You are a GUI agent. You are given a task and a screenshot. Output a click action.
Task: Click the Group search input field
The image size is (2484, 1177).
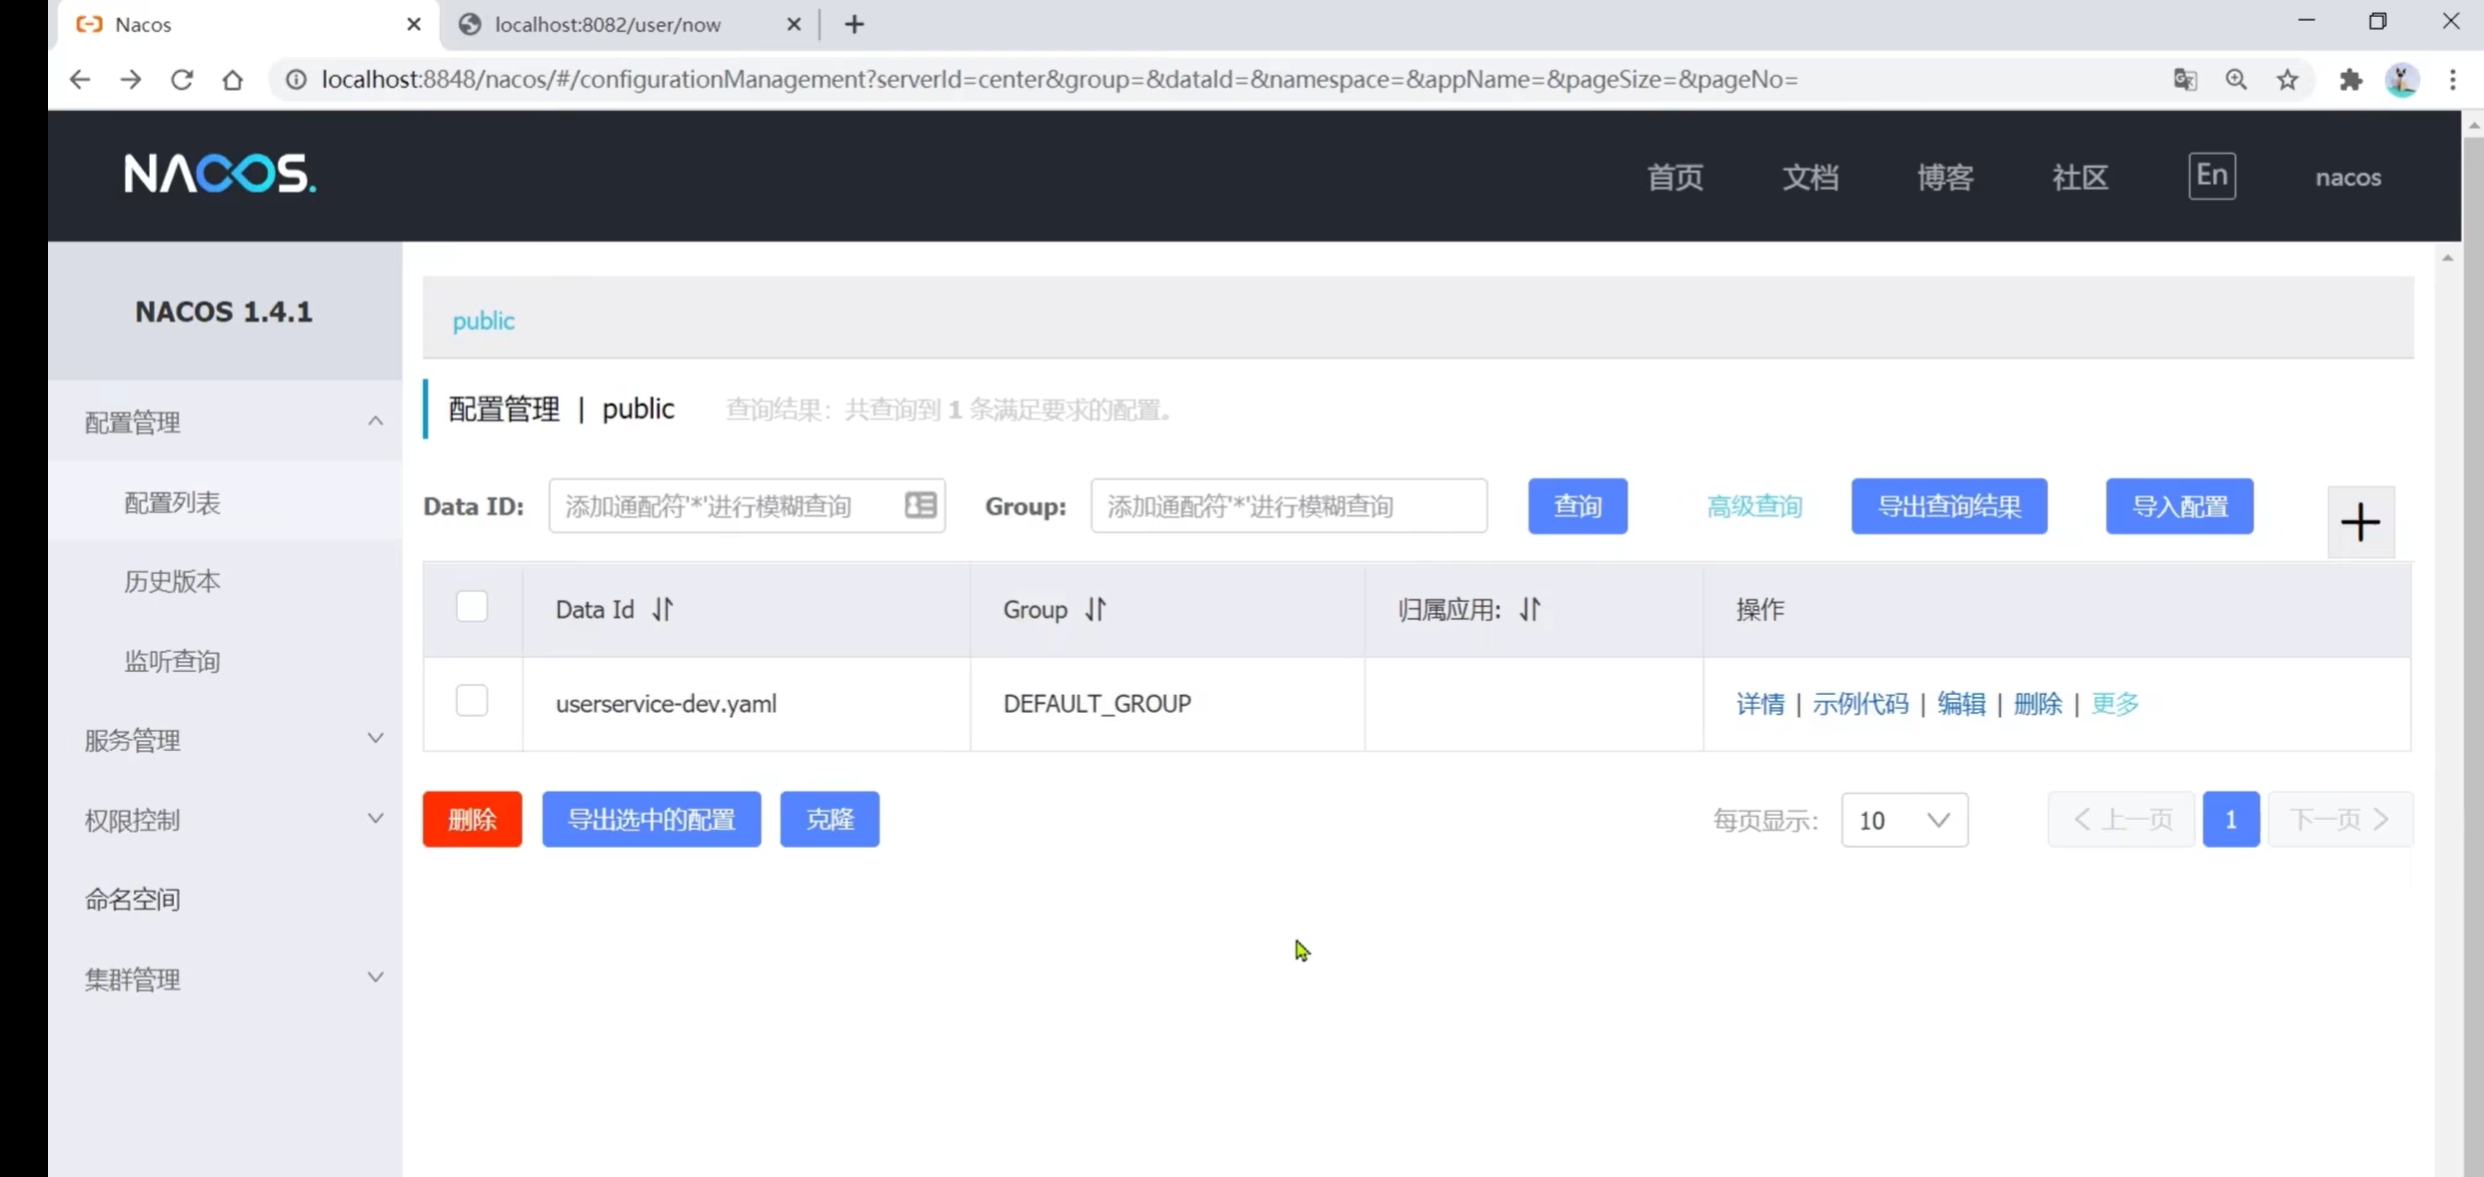coord(1288,506)
